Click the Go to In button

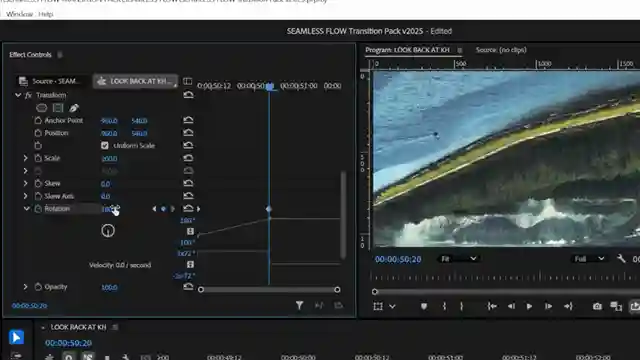tap(492, 306)
